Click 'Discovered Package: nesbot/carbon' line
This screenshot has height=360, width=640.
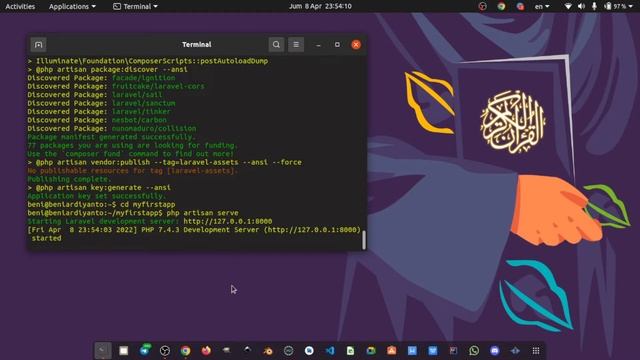[x=97, y=120]
